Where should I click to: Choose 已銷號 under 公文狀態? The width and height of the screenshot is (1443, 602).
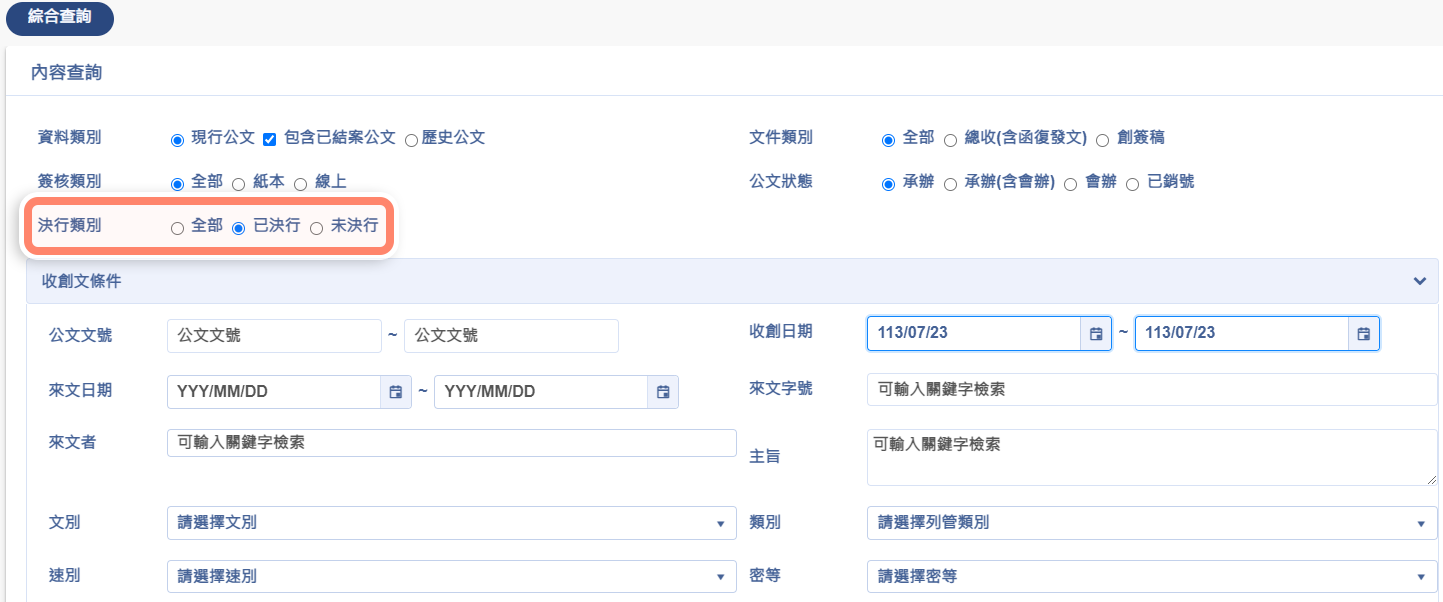pos(1132,184)
